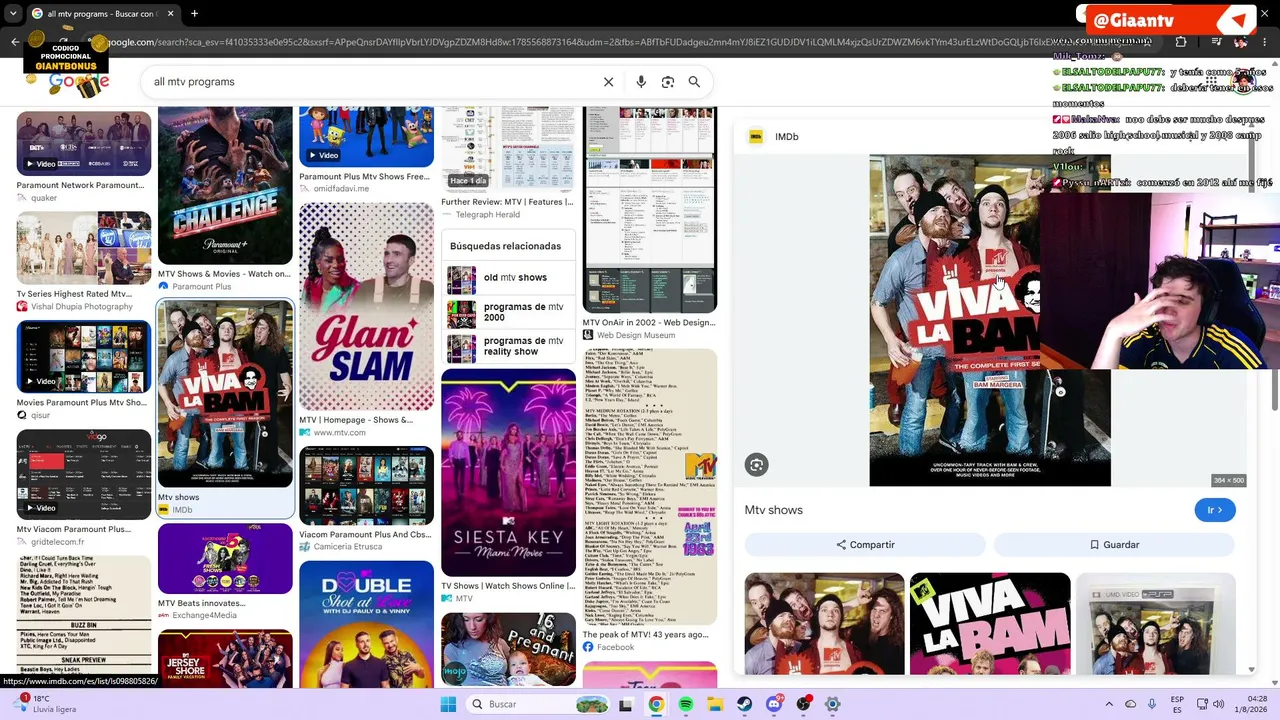Start voice search with the microphone icon
This screenshot has height=720, width=1280.
(x=641, y=82)
